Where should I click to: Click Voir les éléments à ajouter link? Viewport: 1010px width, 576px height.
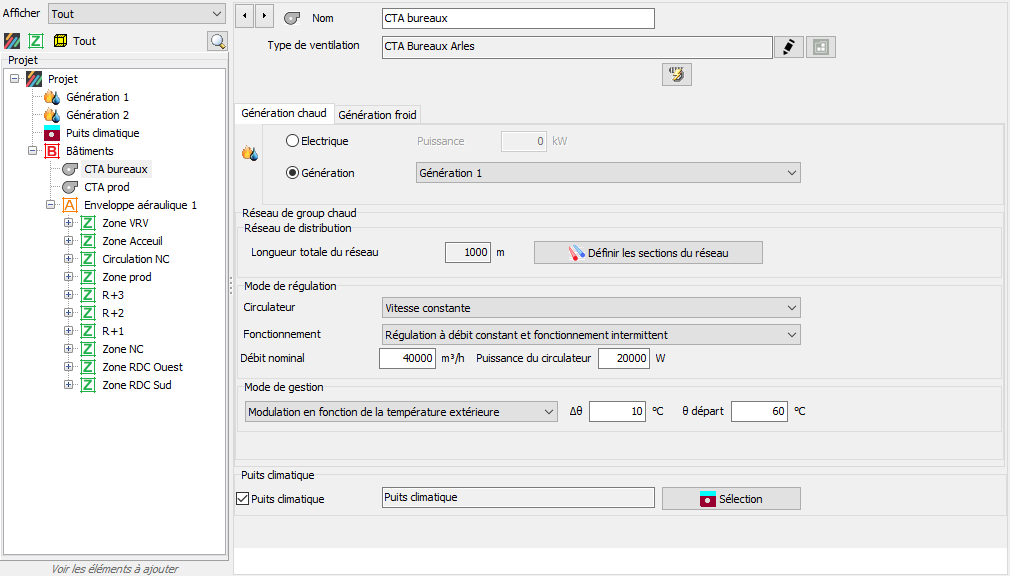[115, 569]
